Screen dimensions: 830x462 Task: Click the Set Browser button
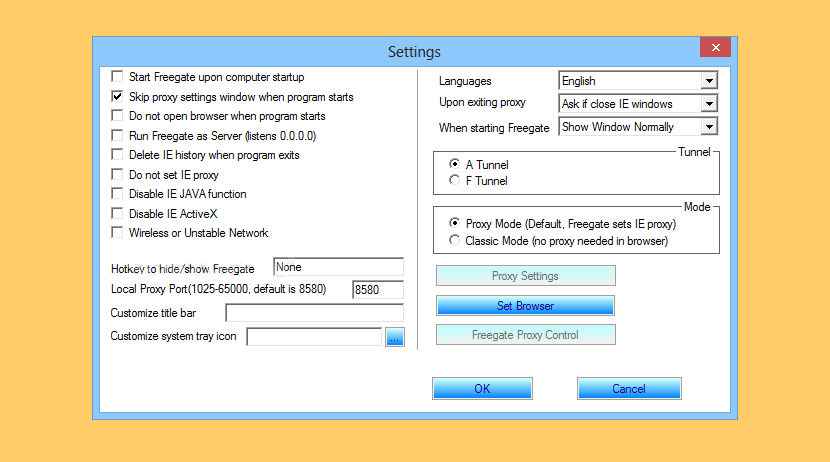pyautogui.click(x=525, y=305)
